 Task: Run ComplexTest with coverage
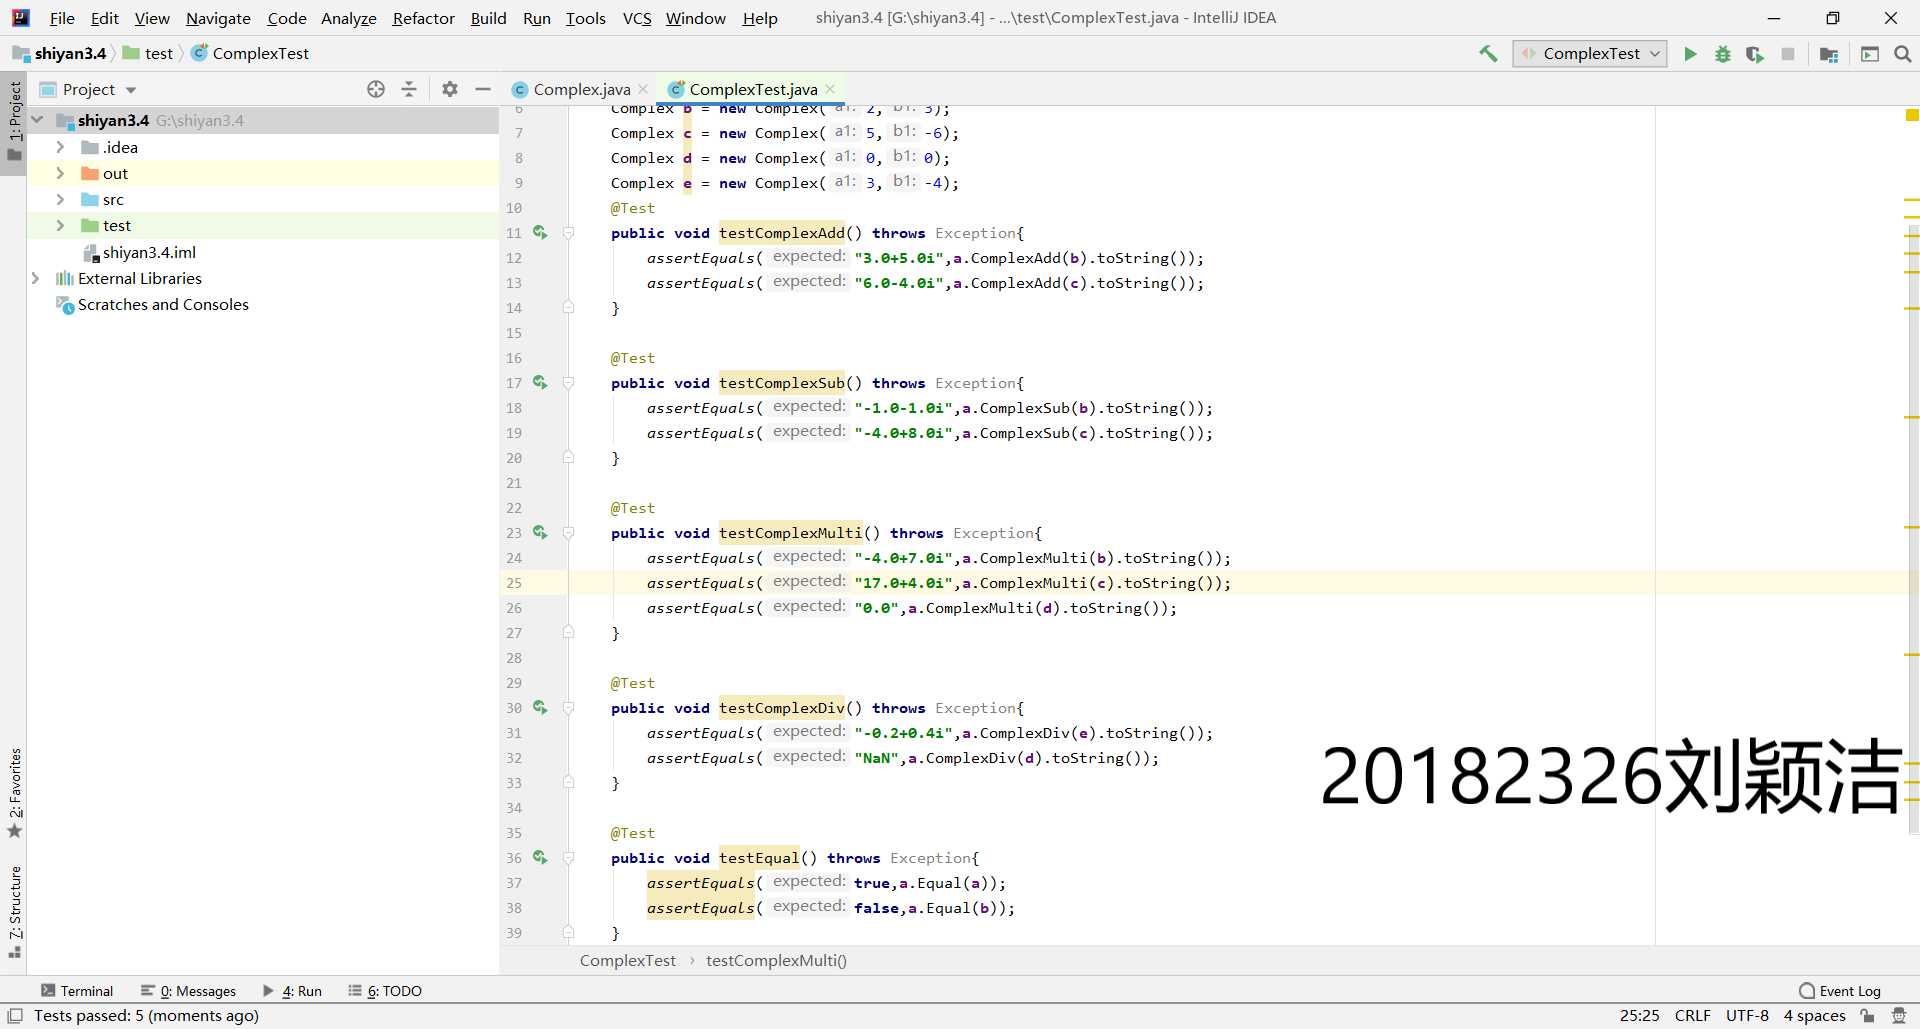point(1755,54)
